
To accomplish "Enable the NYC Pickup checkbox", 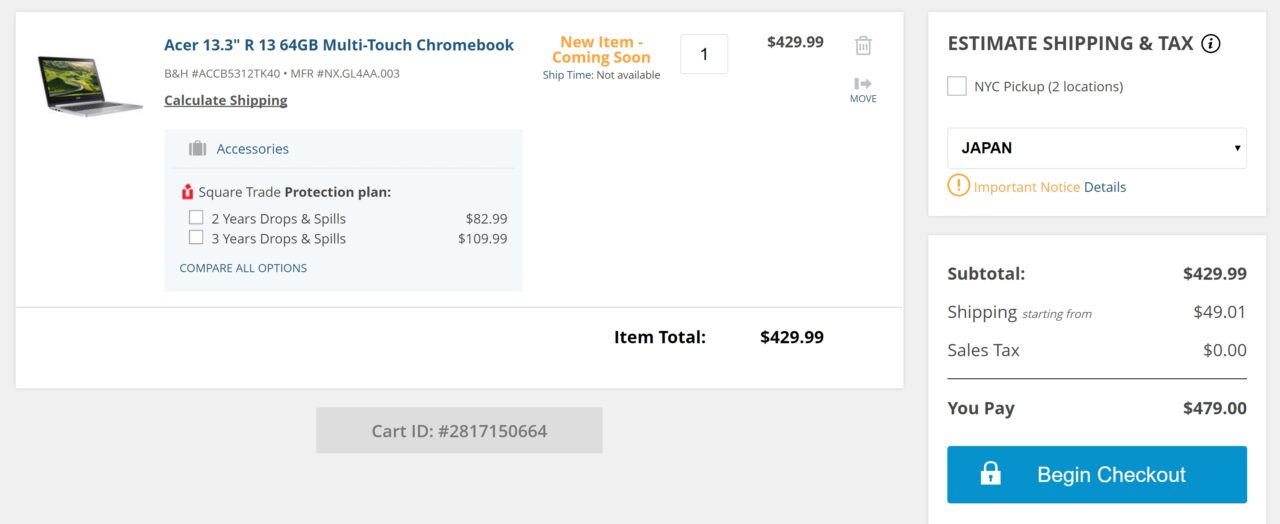I will pos(957,86).
